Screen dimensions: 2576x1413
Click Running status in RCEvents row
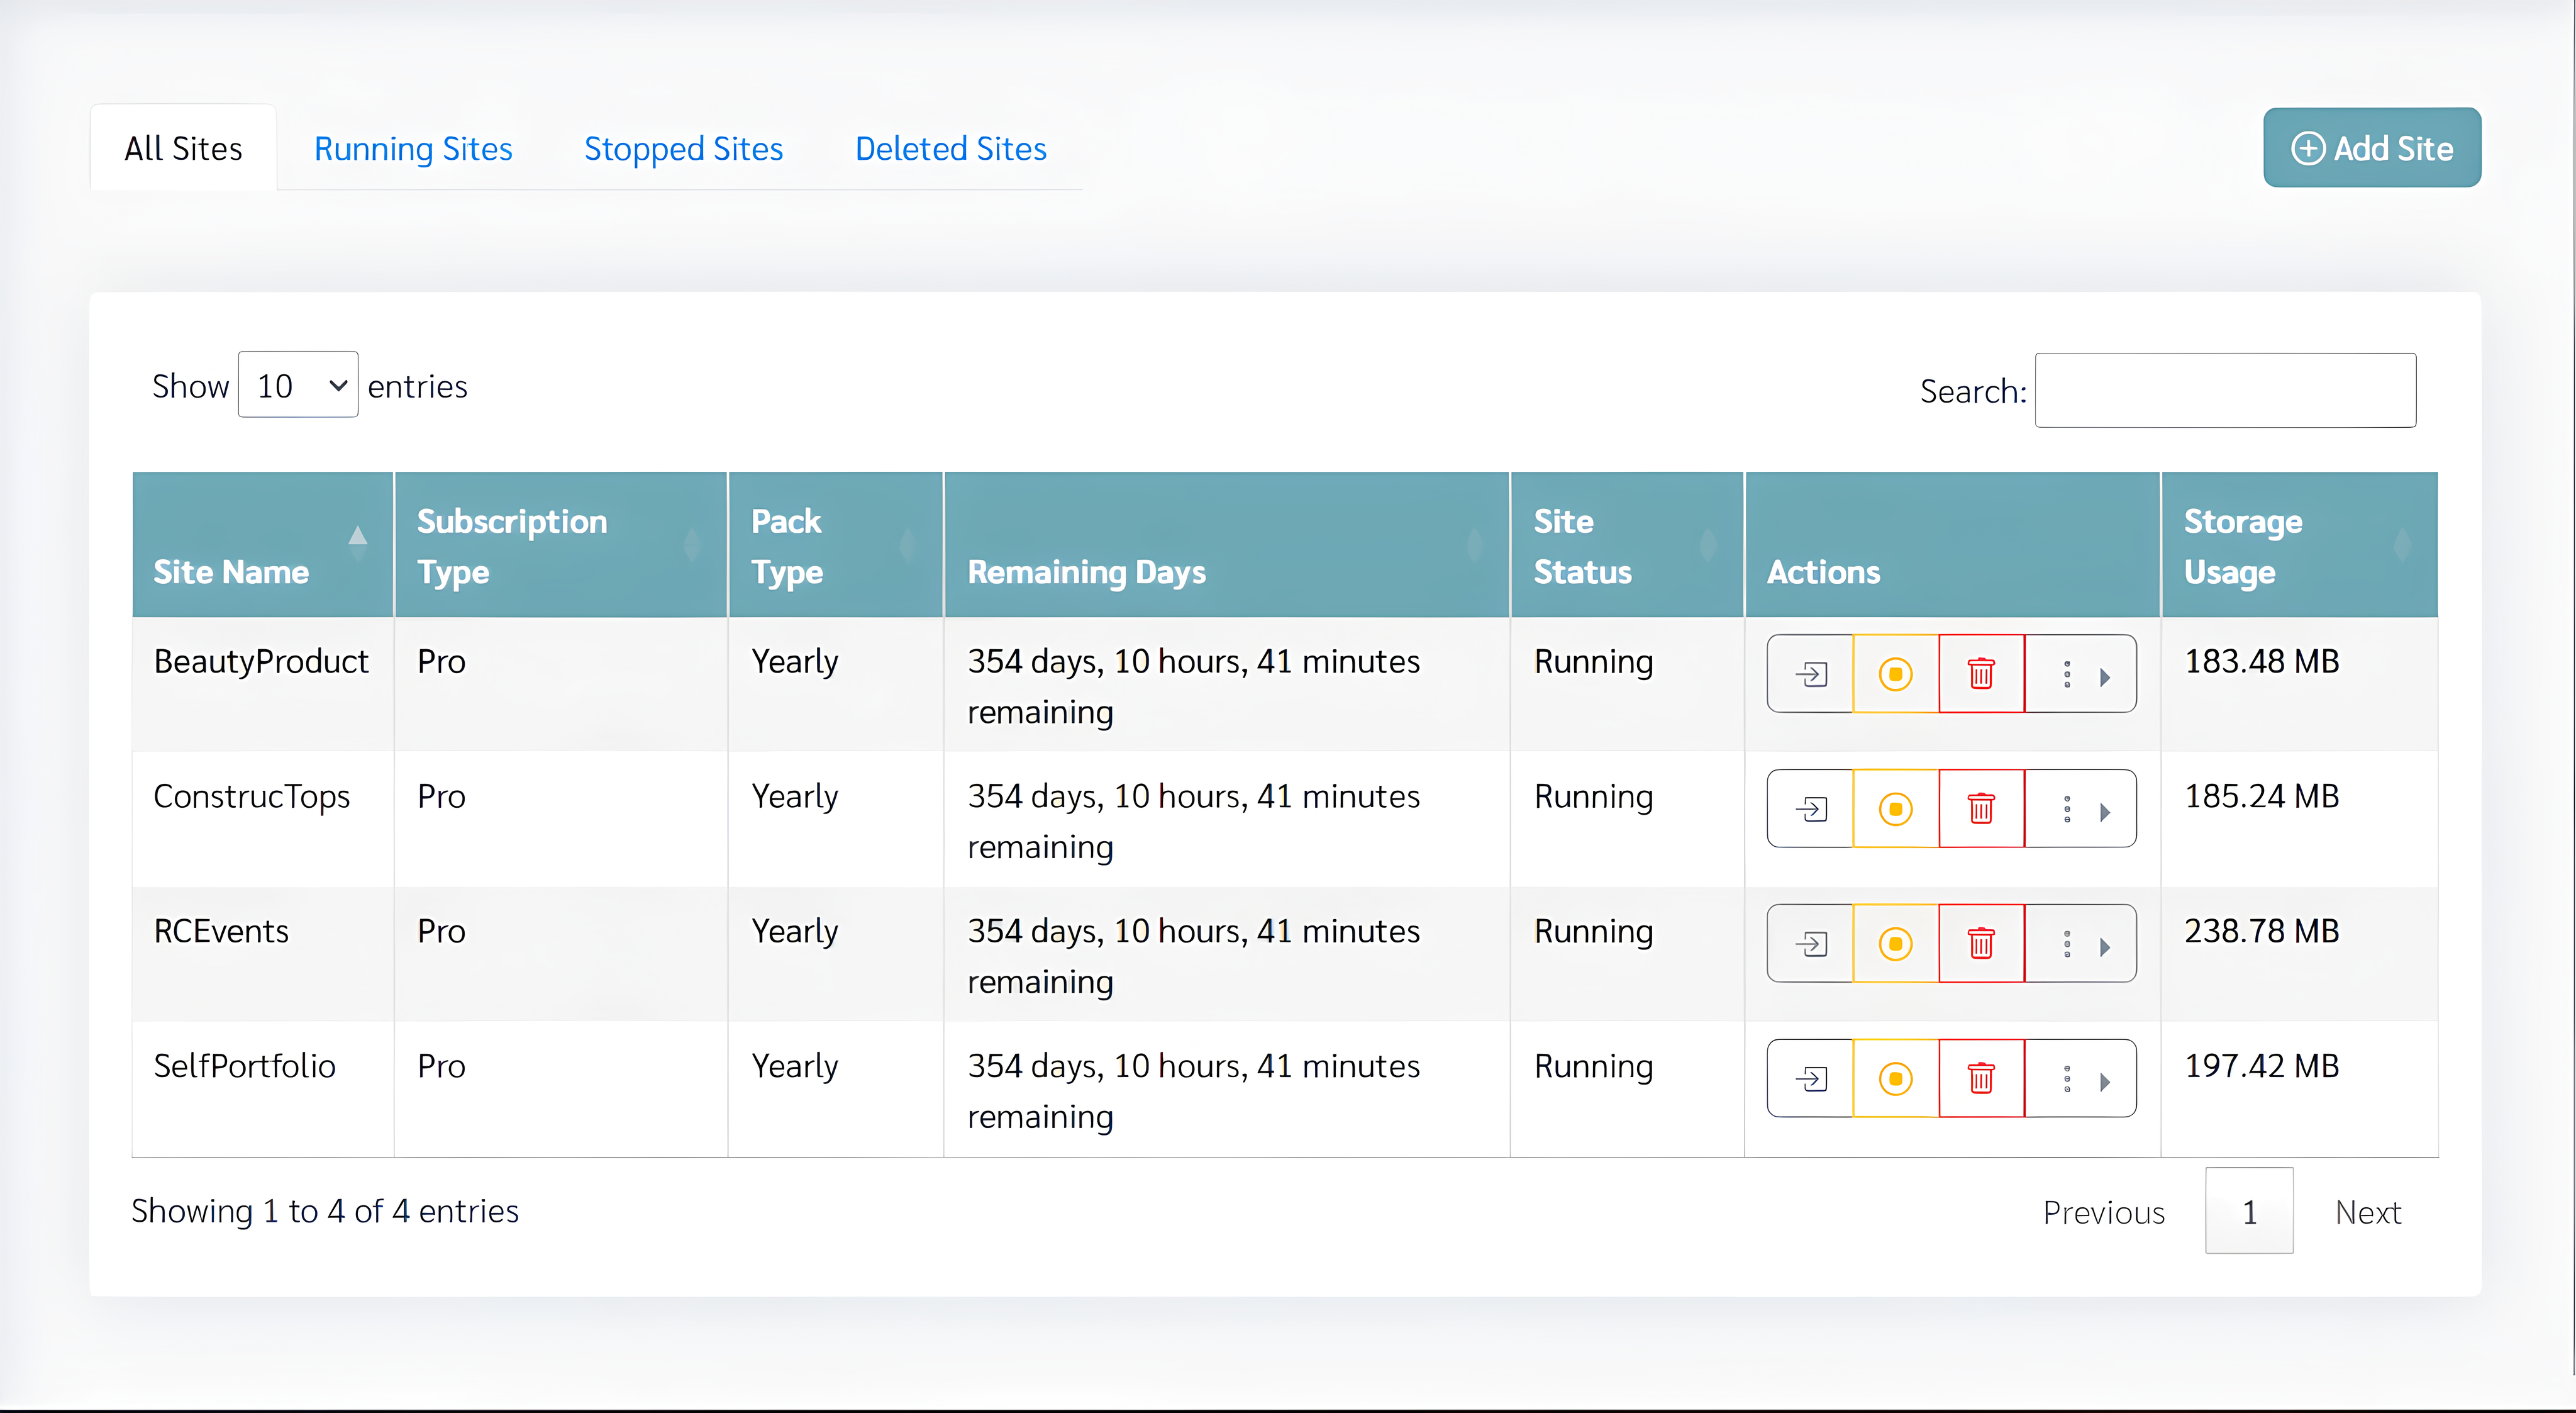coord(1594,932)
